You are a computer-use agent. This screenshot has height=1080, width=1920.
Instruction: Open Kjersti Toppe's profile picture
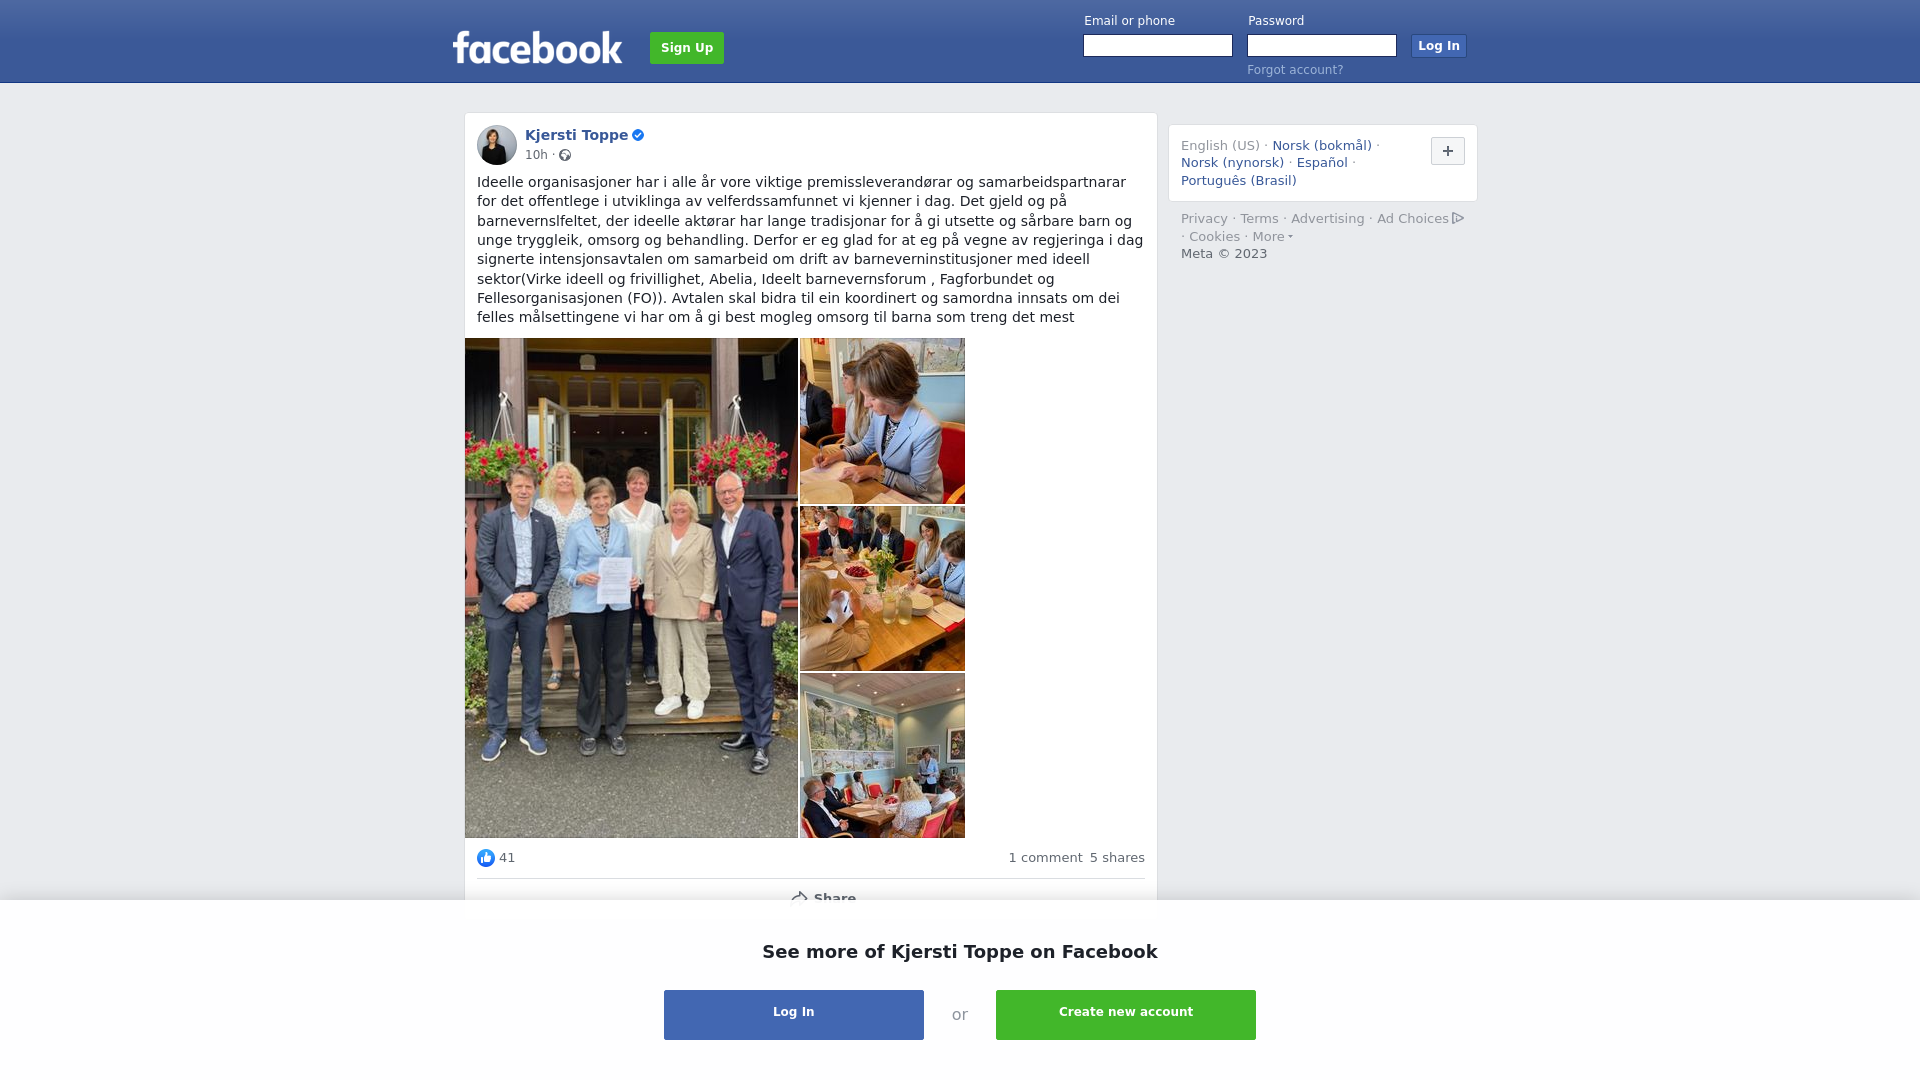pos(497,145)
